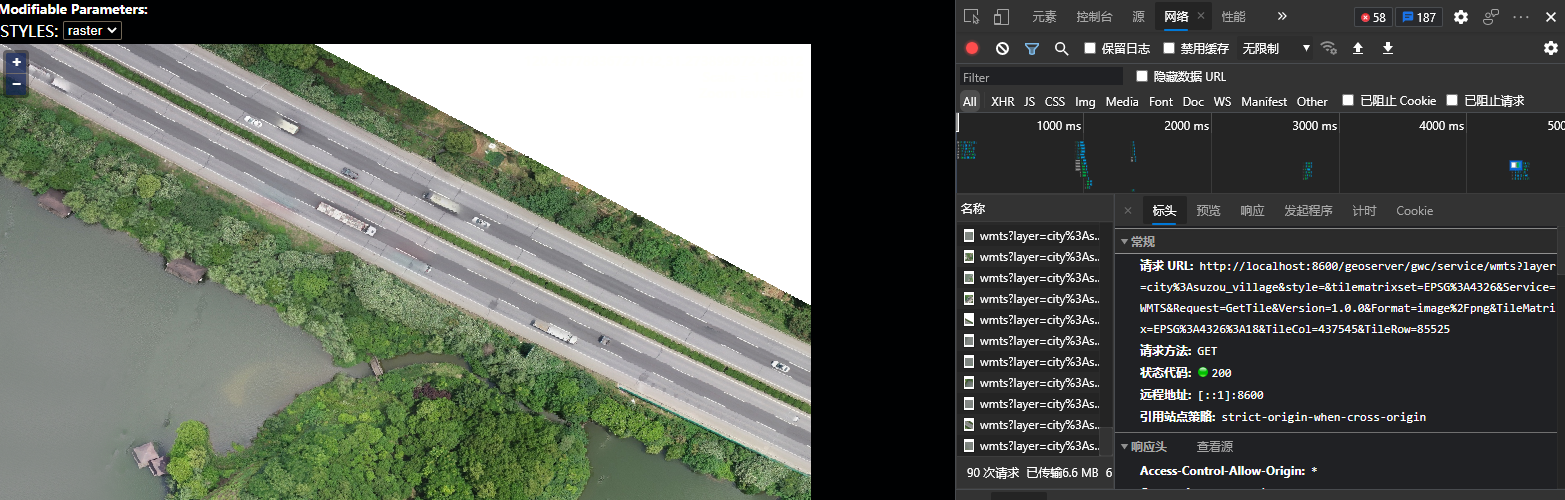Viewport: 1565px width, 500px height.
Task: Toggle the network filter funnel icon
Action: (x=1032, y=48)
